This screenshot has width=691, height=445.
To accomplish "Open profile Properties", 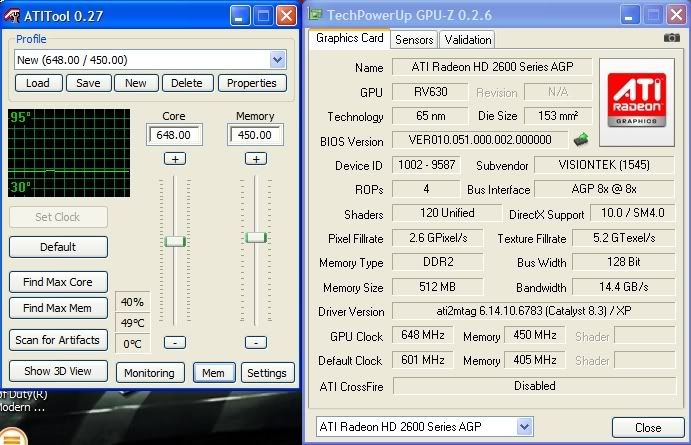I will click(252, 83).
